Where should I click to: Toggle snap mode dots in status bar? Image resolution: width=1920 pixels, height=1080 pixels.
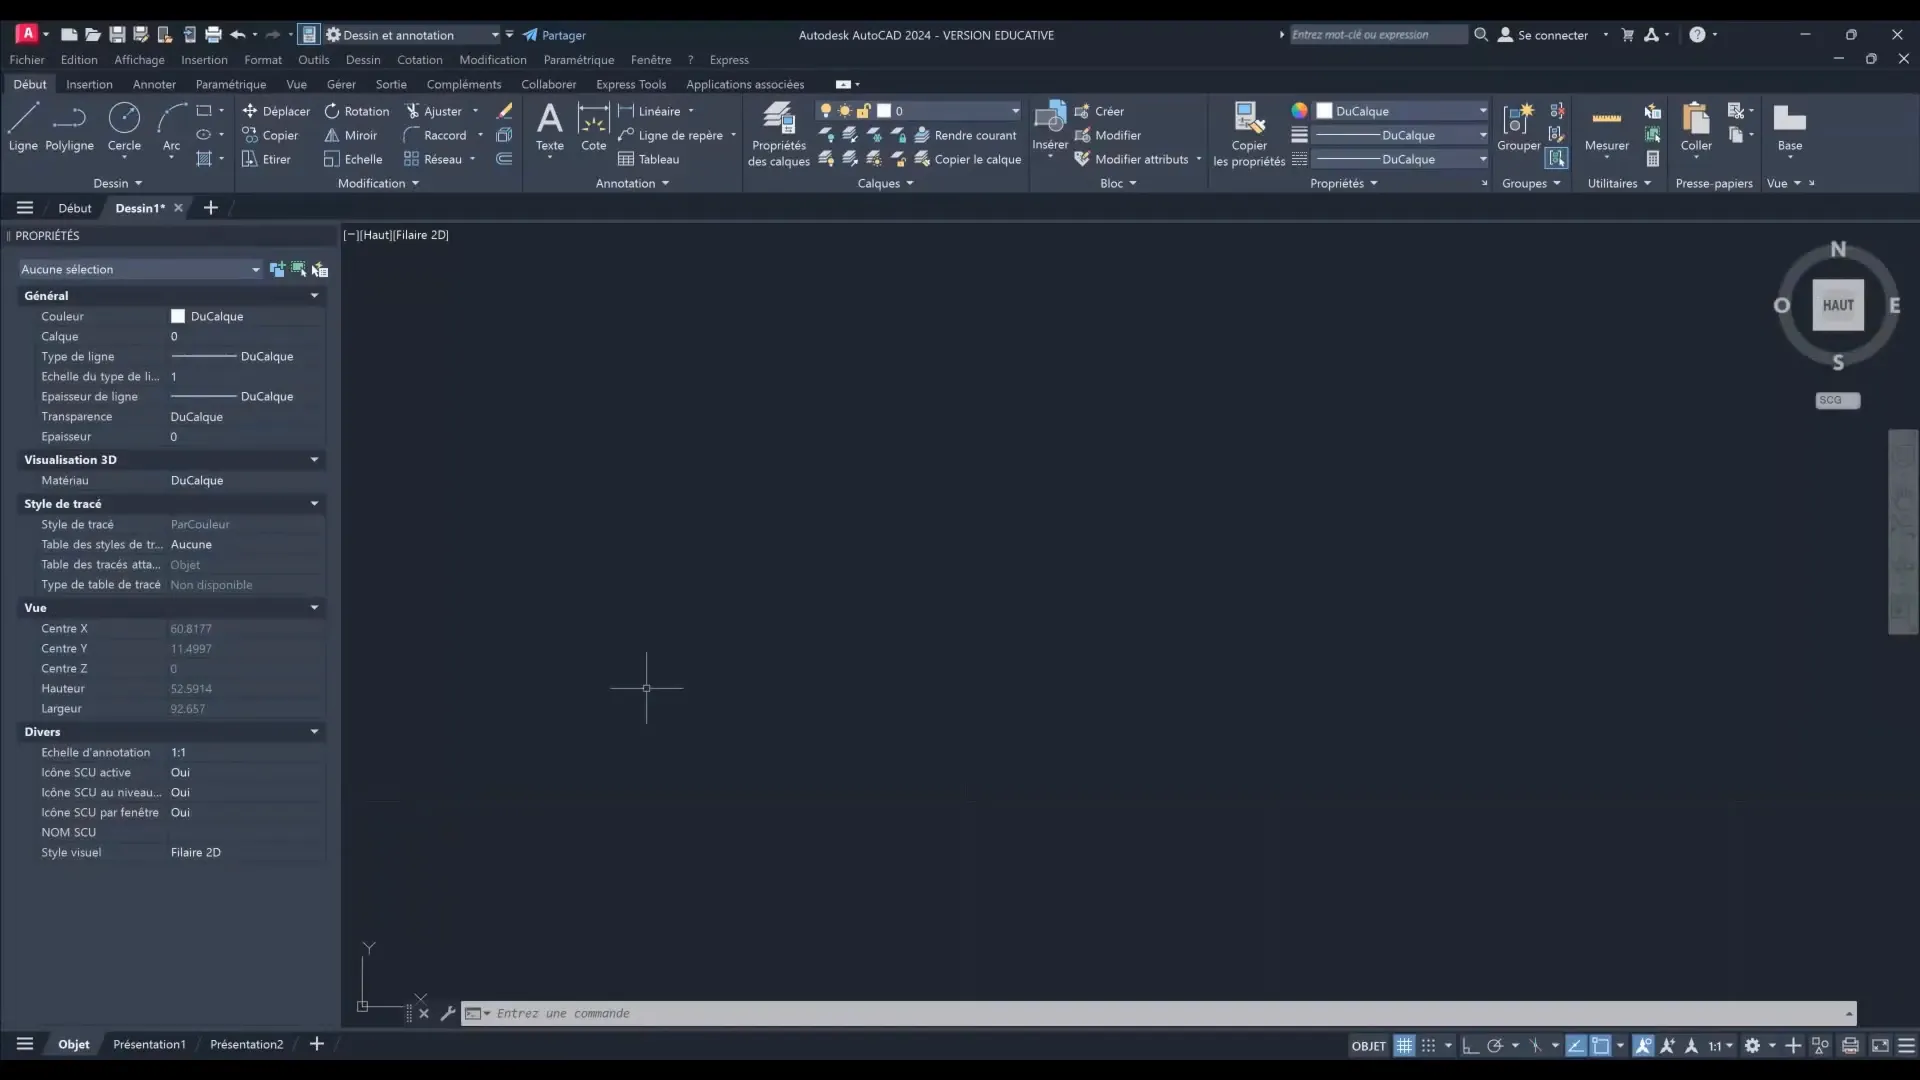point(1429,1045)
